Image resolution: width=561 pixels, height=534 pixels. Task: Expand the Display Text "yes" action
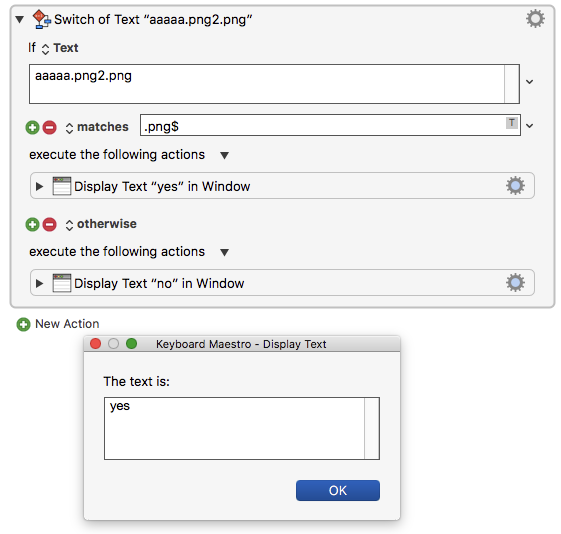click(x=39, y=186)
